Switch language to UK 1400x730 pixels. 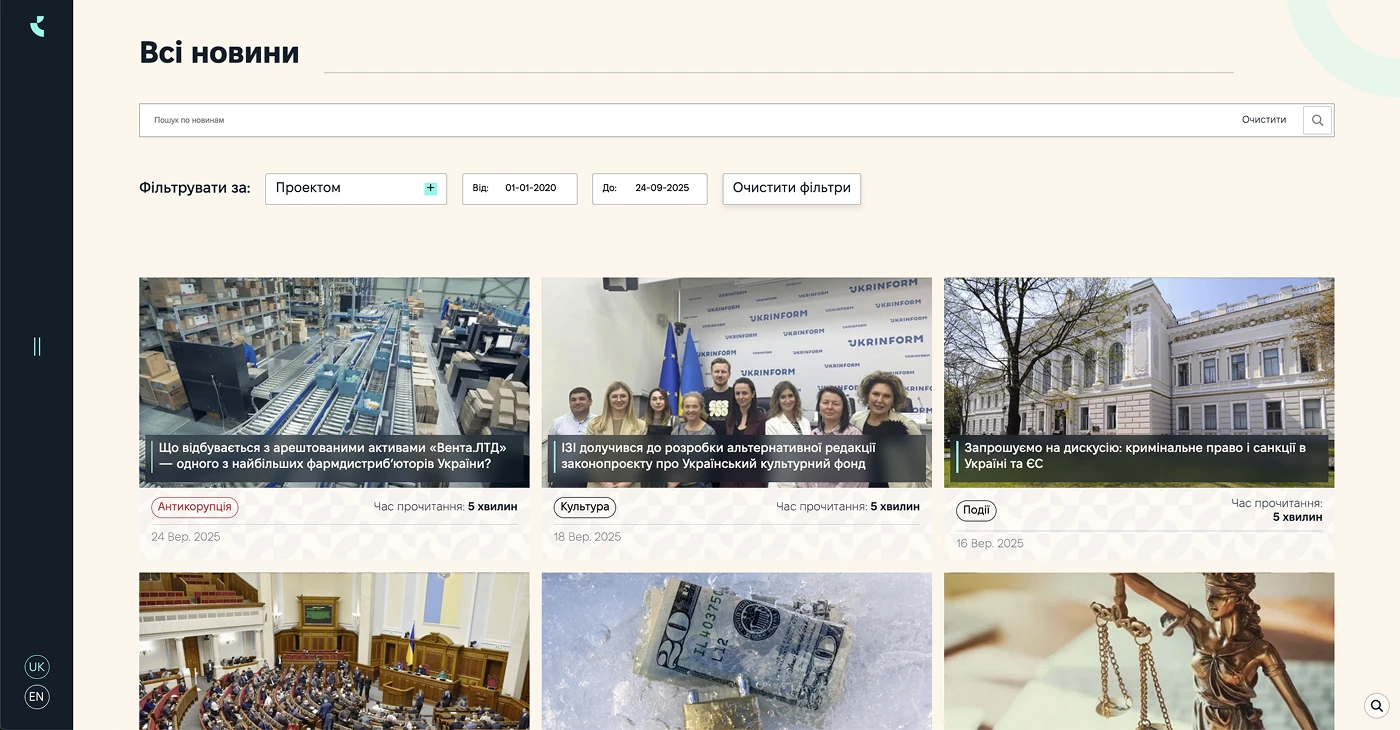pos(37,667)
